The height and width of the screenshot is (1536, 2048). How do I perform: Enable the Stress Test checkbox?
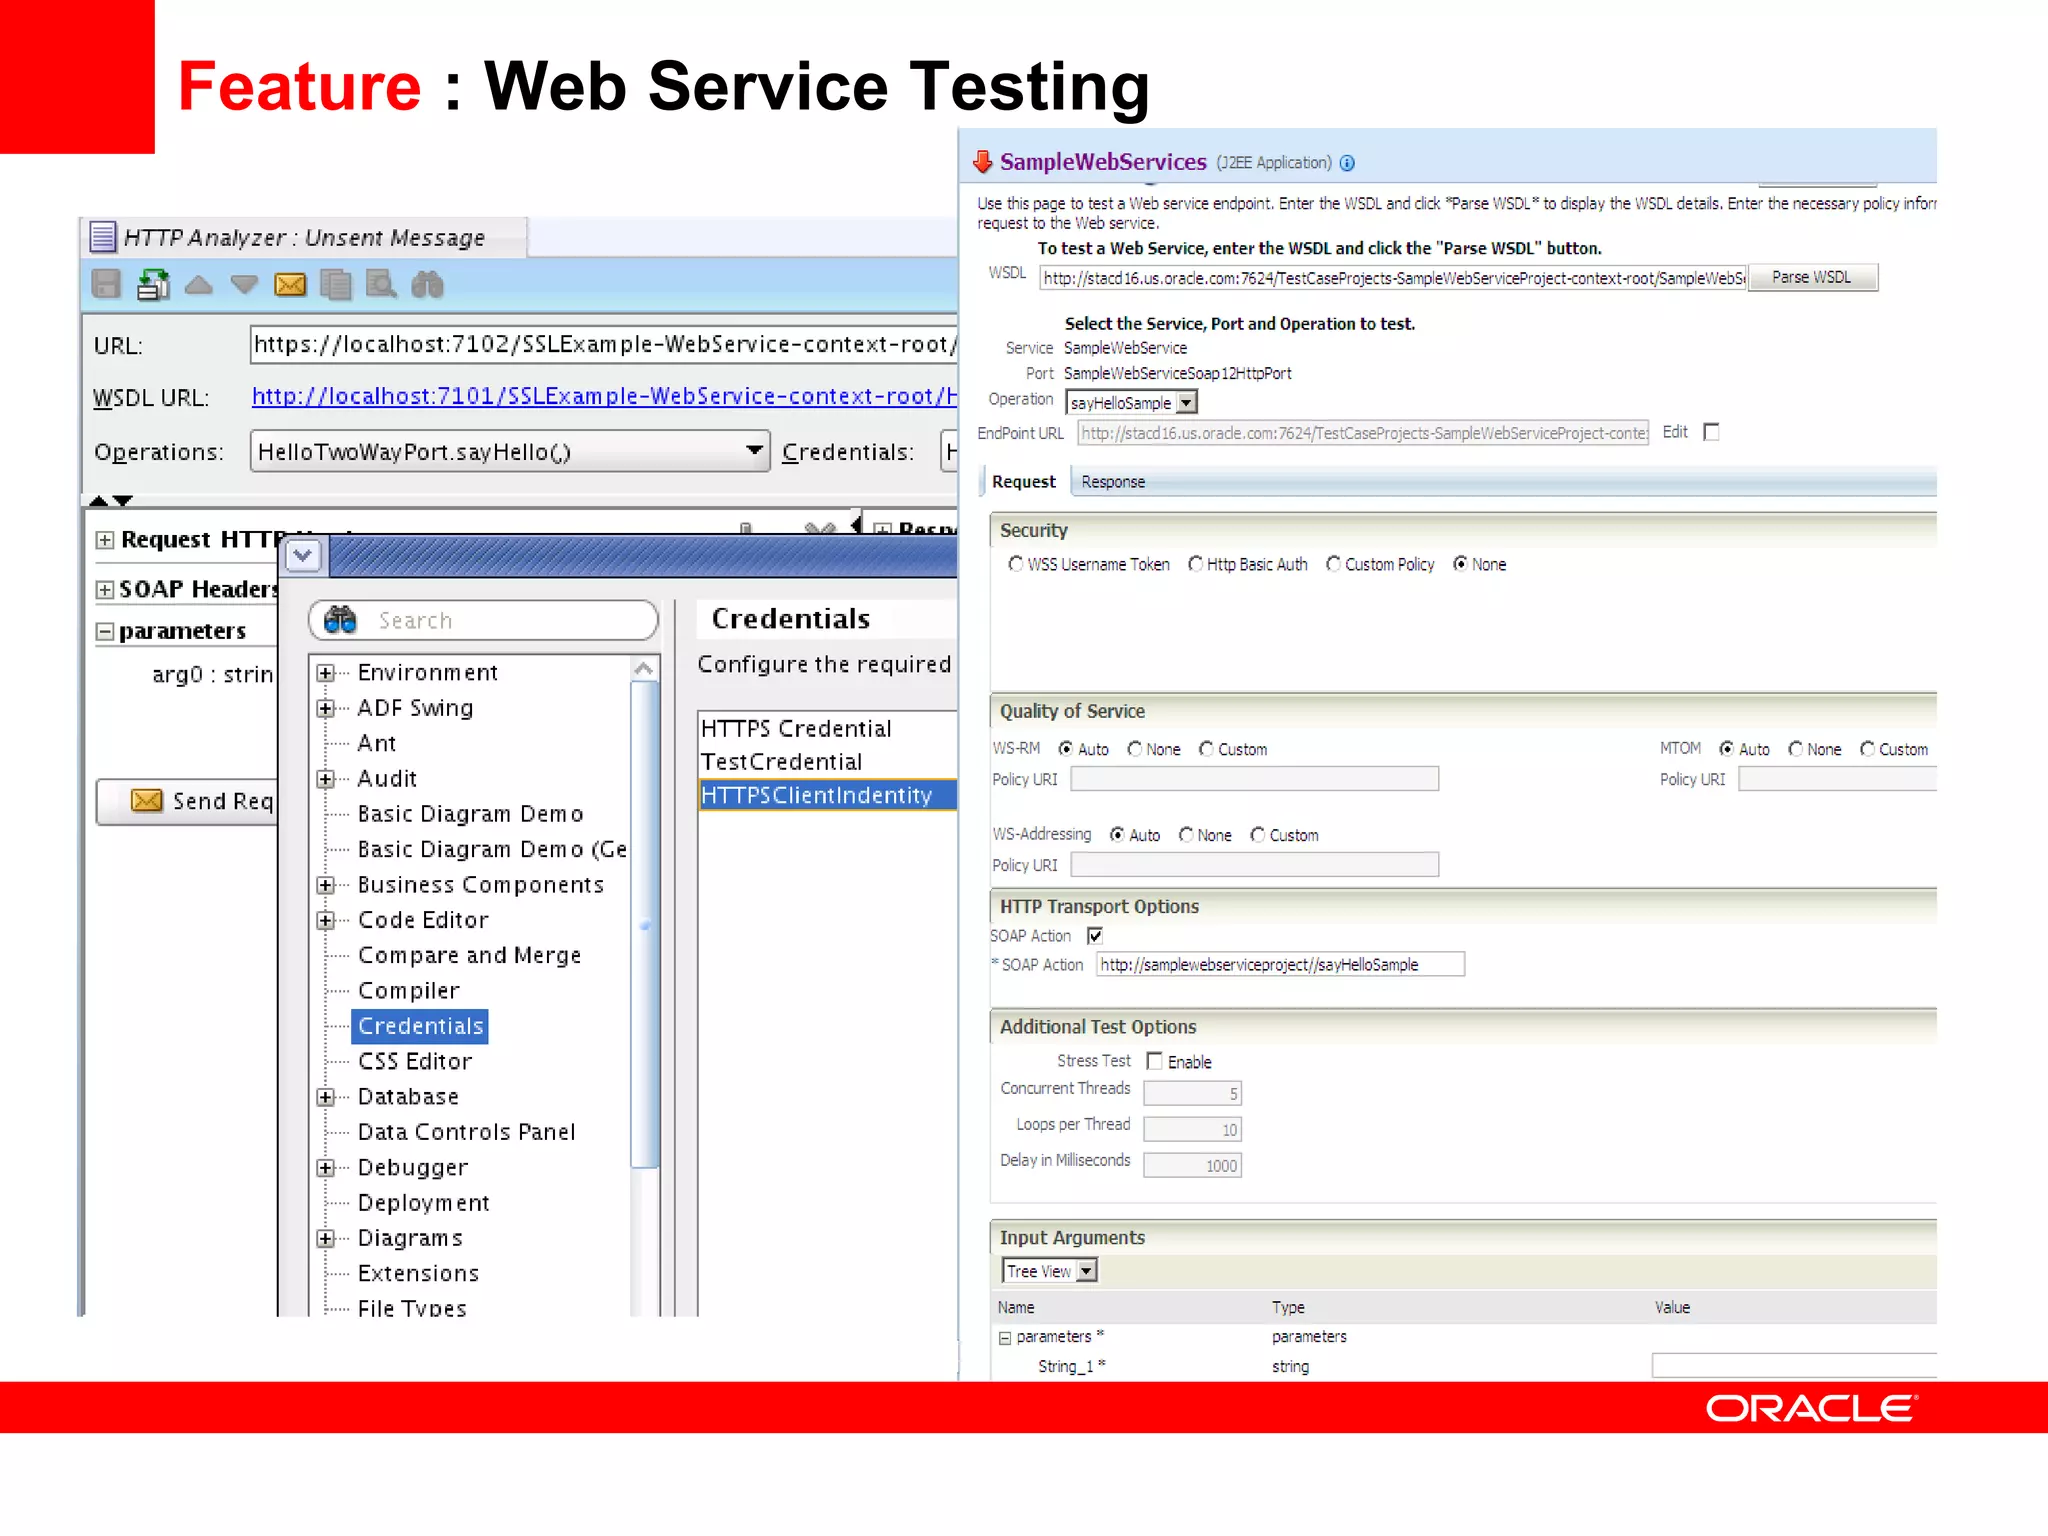1154,1061
